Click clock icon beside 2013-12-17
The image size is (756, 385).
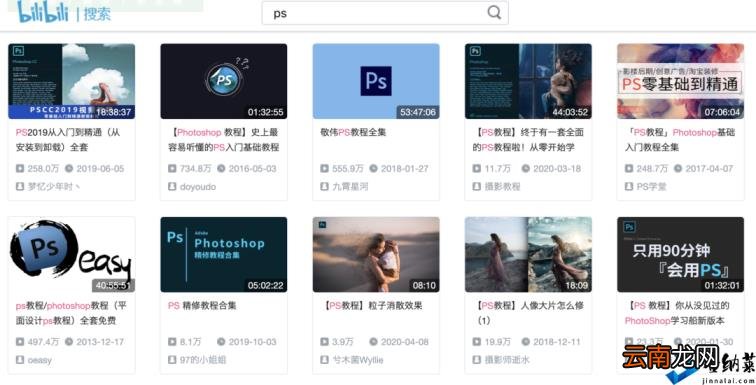tap(69, 342)
